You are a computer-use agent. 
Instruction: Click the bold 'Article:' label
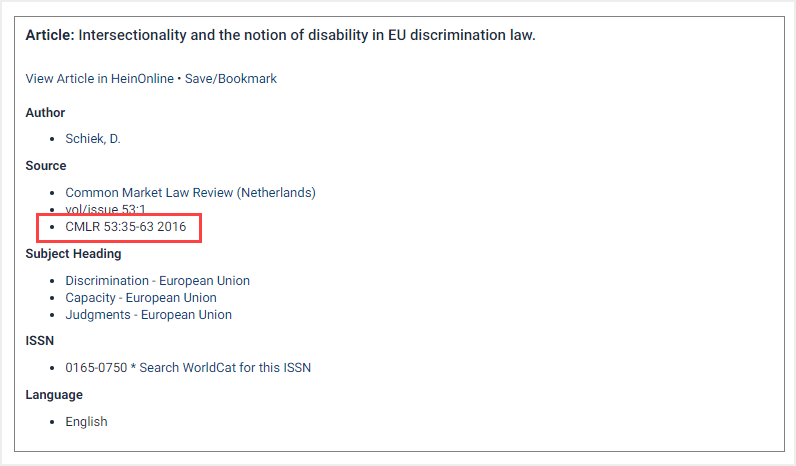[x=50, y=35]
